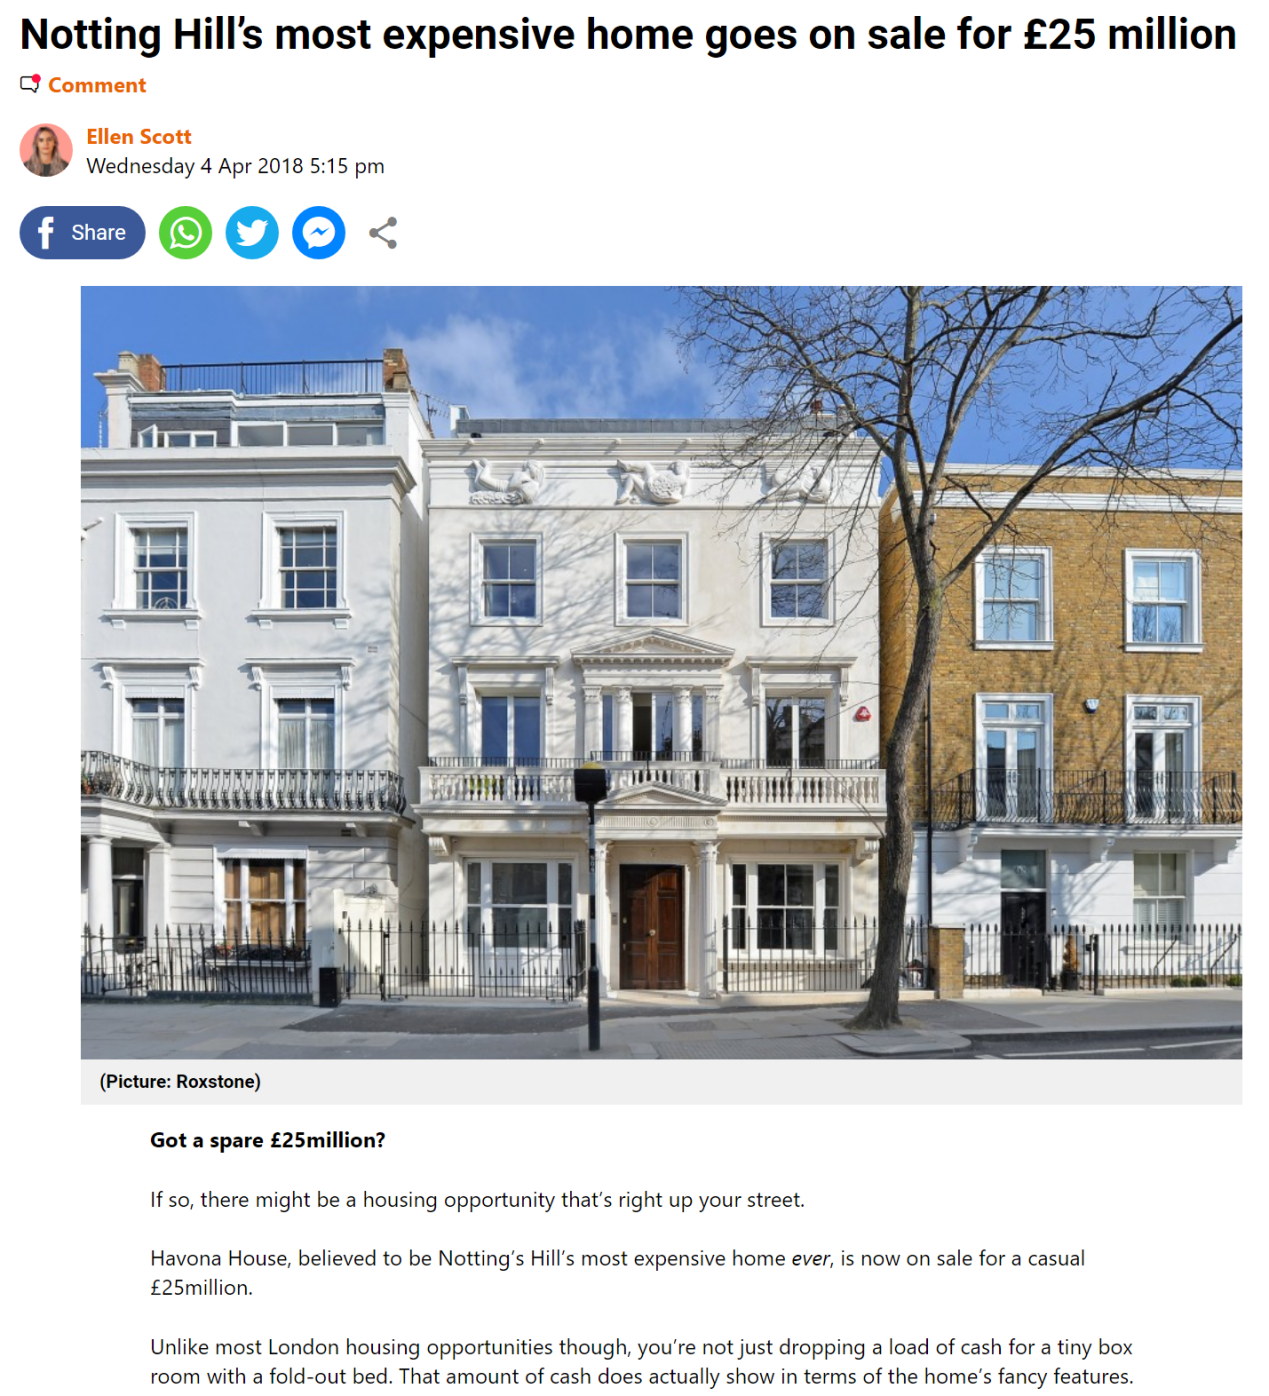Open author page for Ellen Scott
The image size is (1269, 1396).
pos(139,136)
